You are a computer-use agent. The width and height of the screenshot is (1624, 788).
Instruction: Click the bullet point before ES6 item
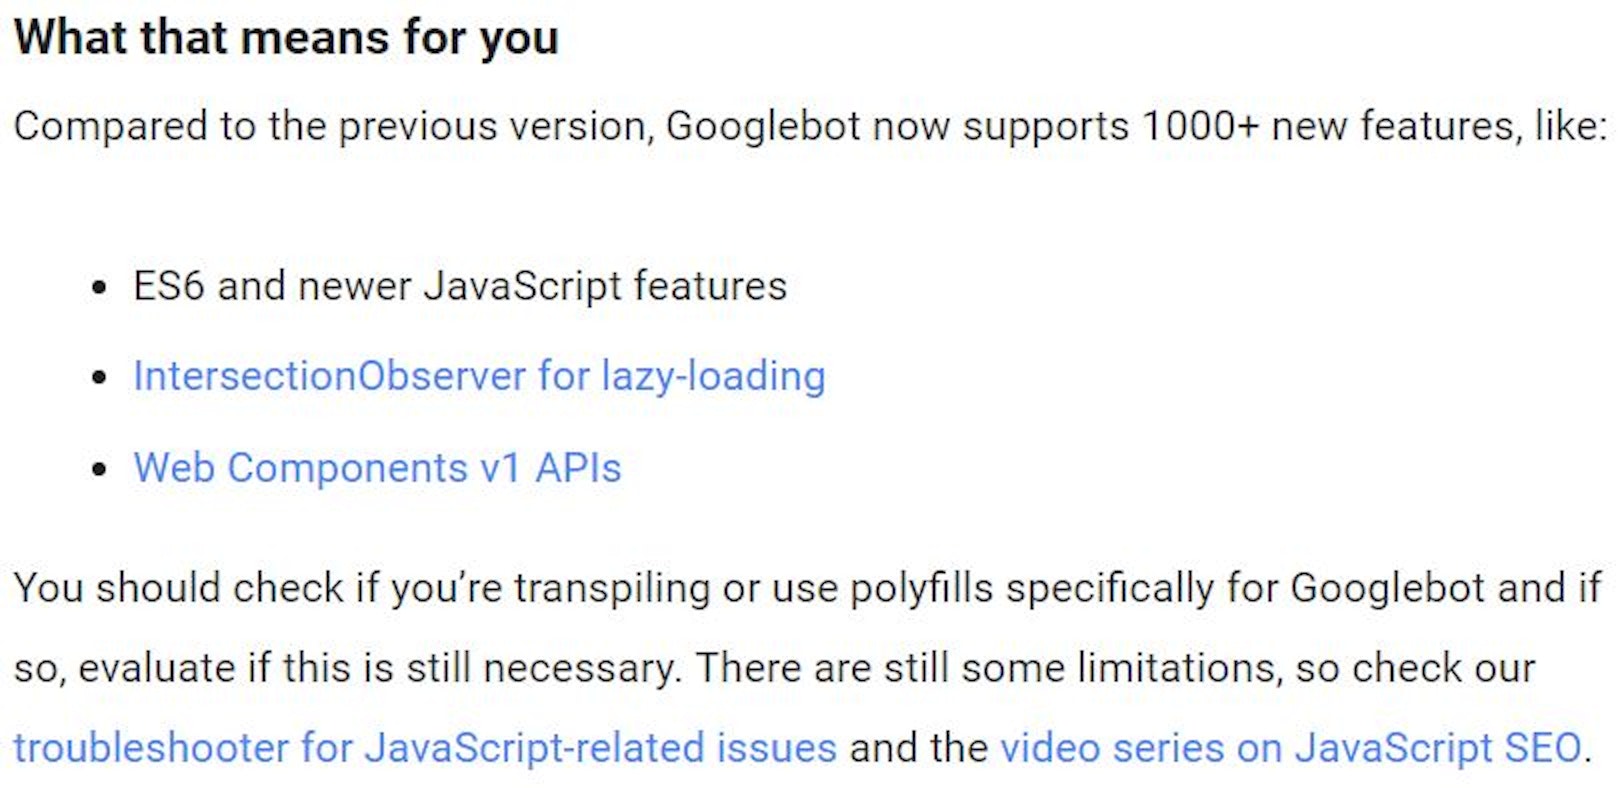[x=98, y=288]
